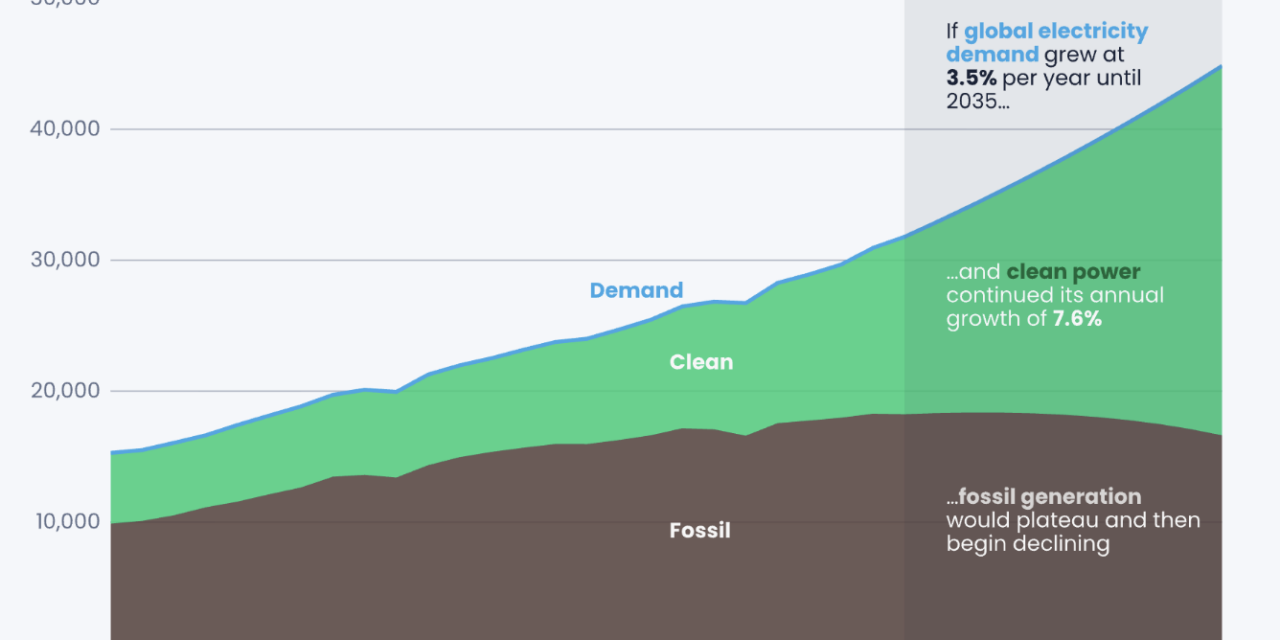Click the Clean series label
This screenshot has height=640, width=1280.
tap(700, 362)
